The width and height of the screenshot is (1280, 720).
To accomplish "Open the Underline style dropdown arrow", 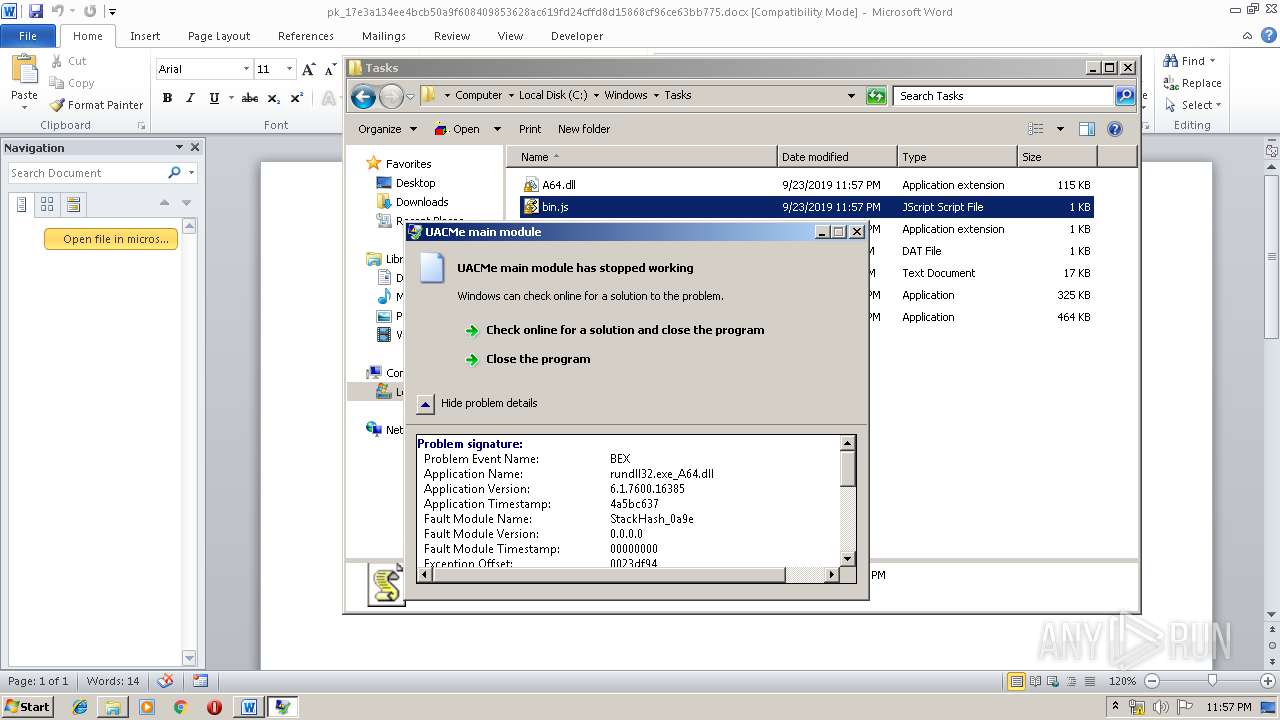I will [230, 98].
